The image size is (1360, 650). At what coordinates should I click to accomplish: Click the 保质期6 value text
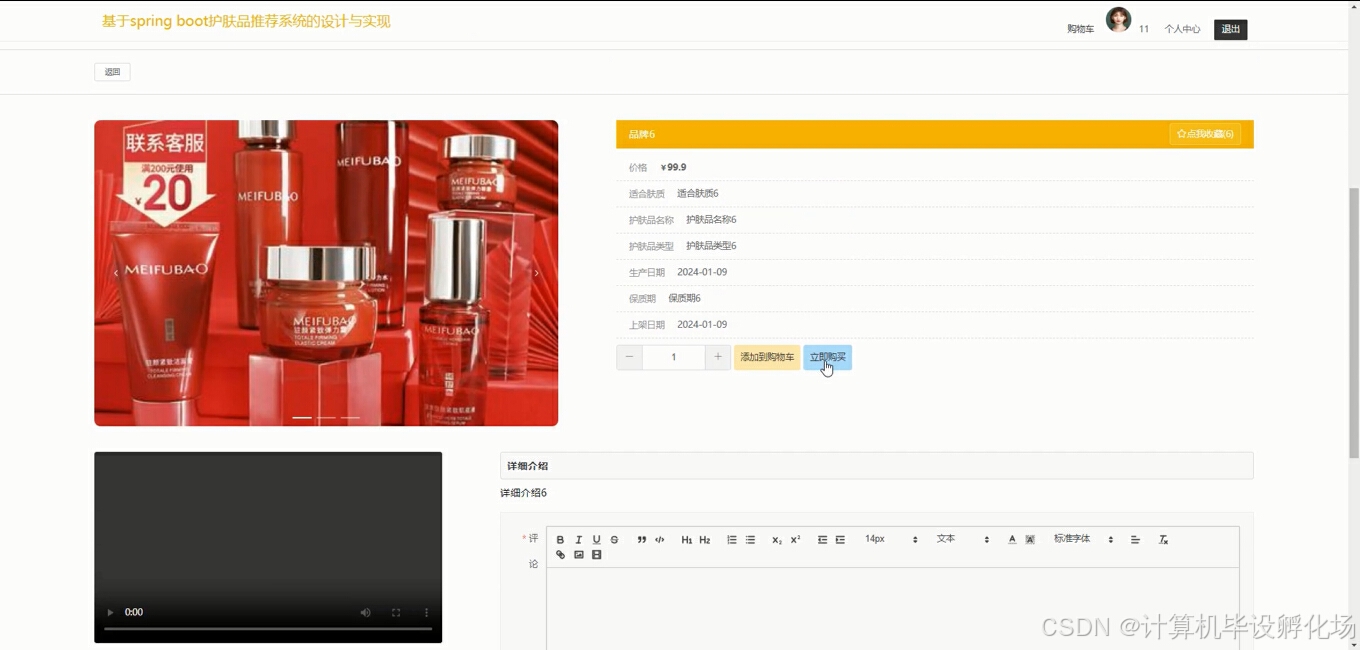pyautogui.click(x=684, y=298)
